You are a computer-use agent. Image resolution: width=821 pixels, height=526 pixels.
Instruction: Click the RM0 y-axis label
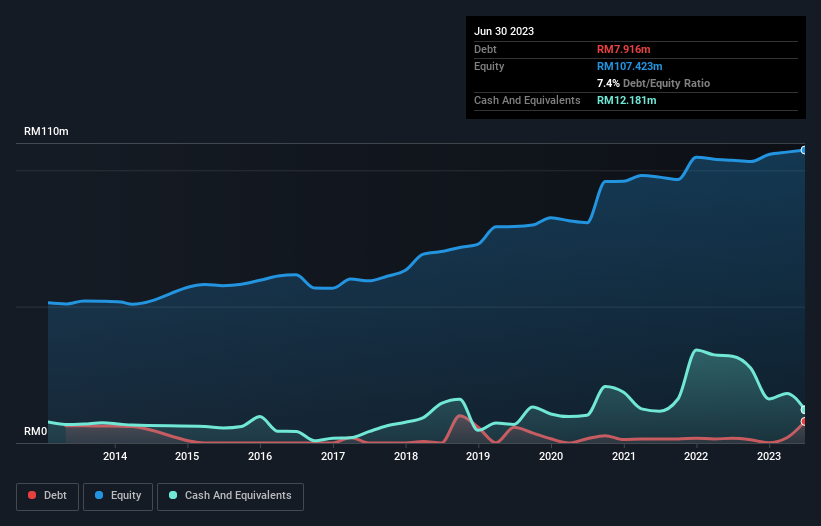[36, 432]
